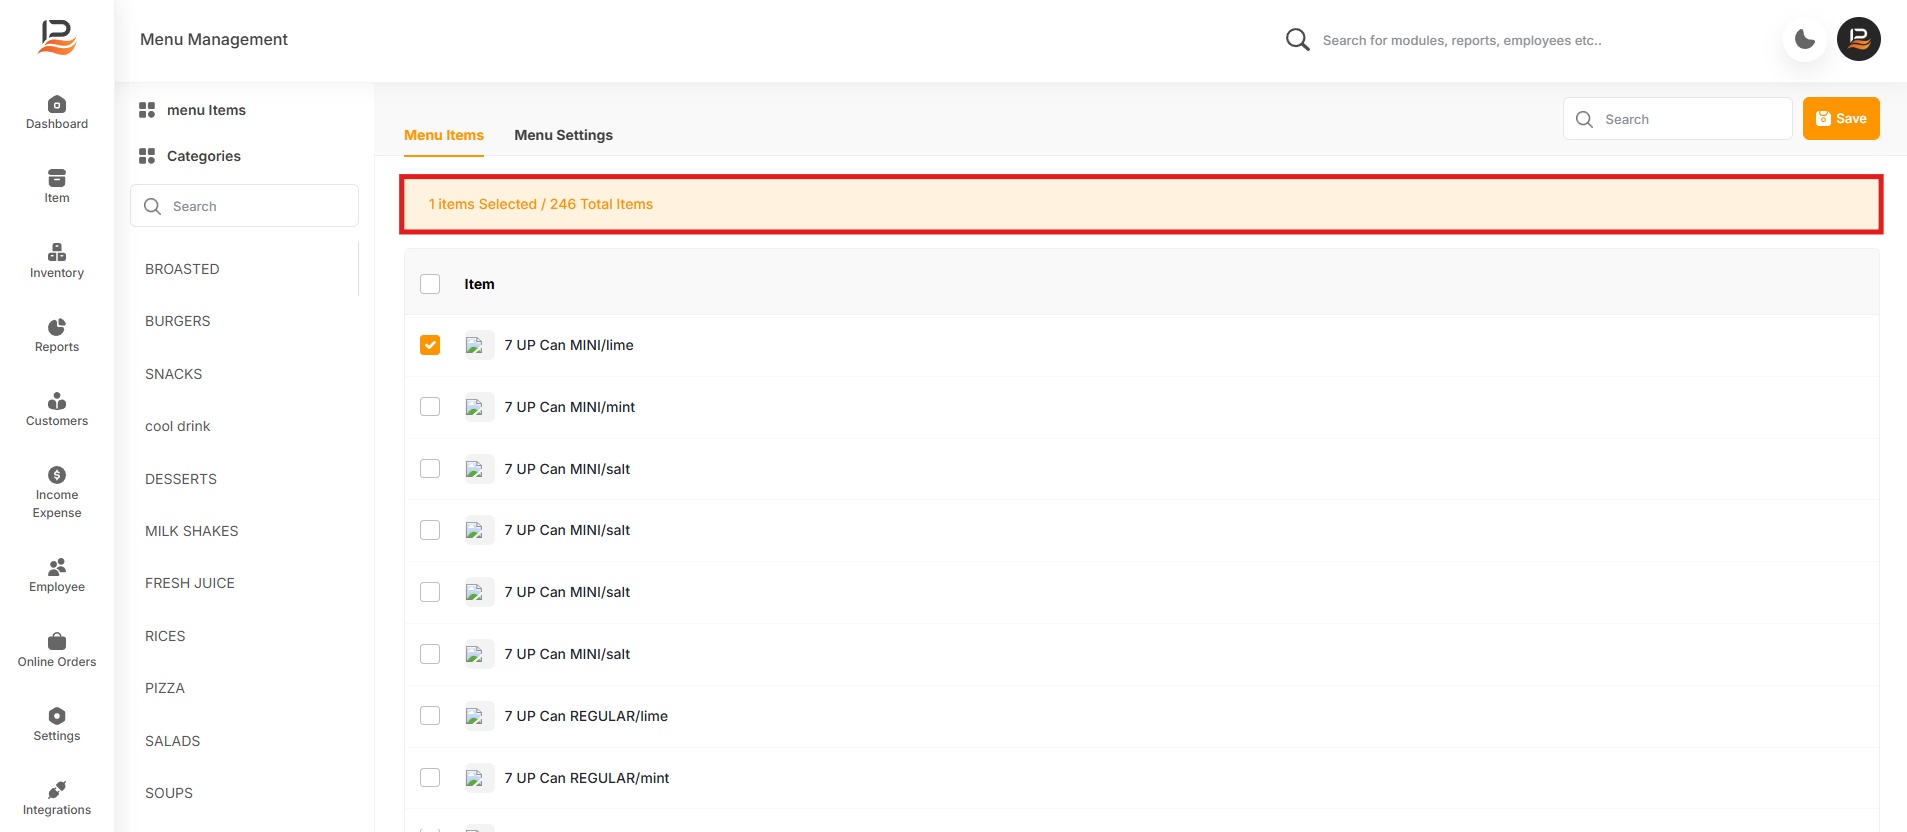The image size is (1907, 832).
Task: Click the user profile avatar
Action: [1859, 40]
